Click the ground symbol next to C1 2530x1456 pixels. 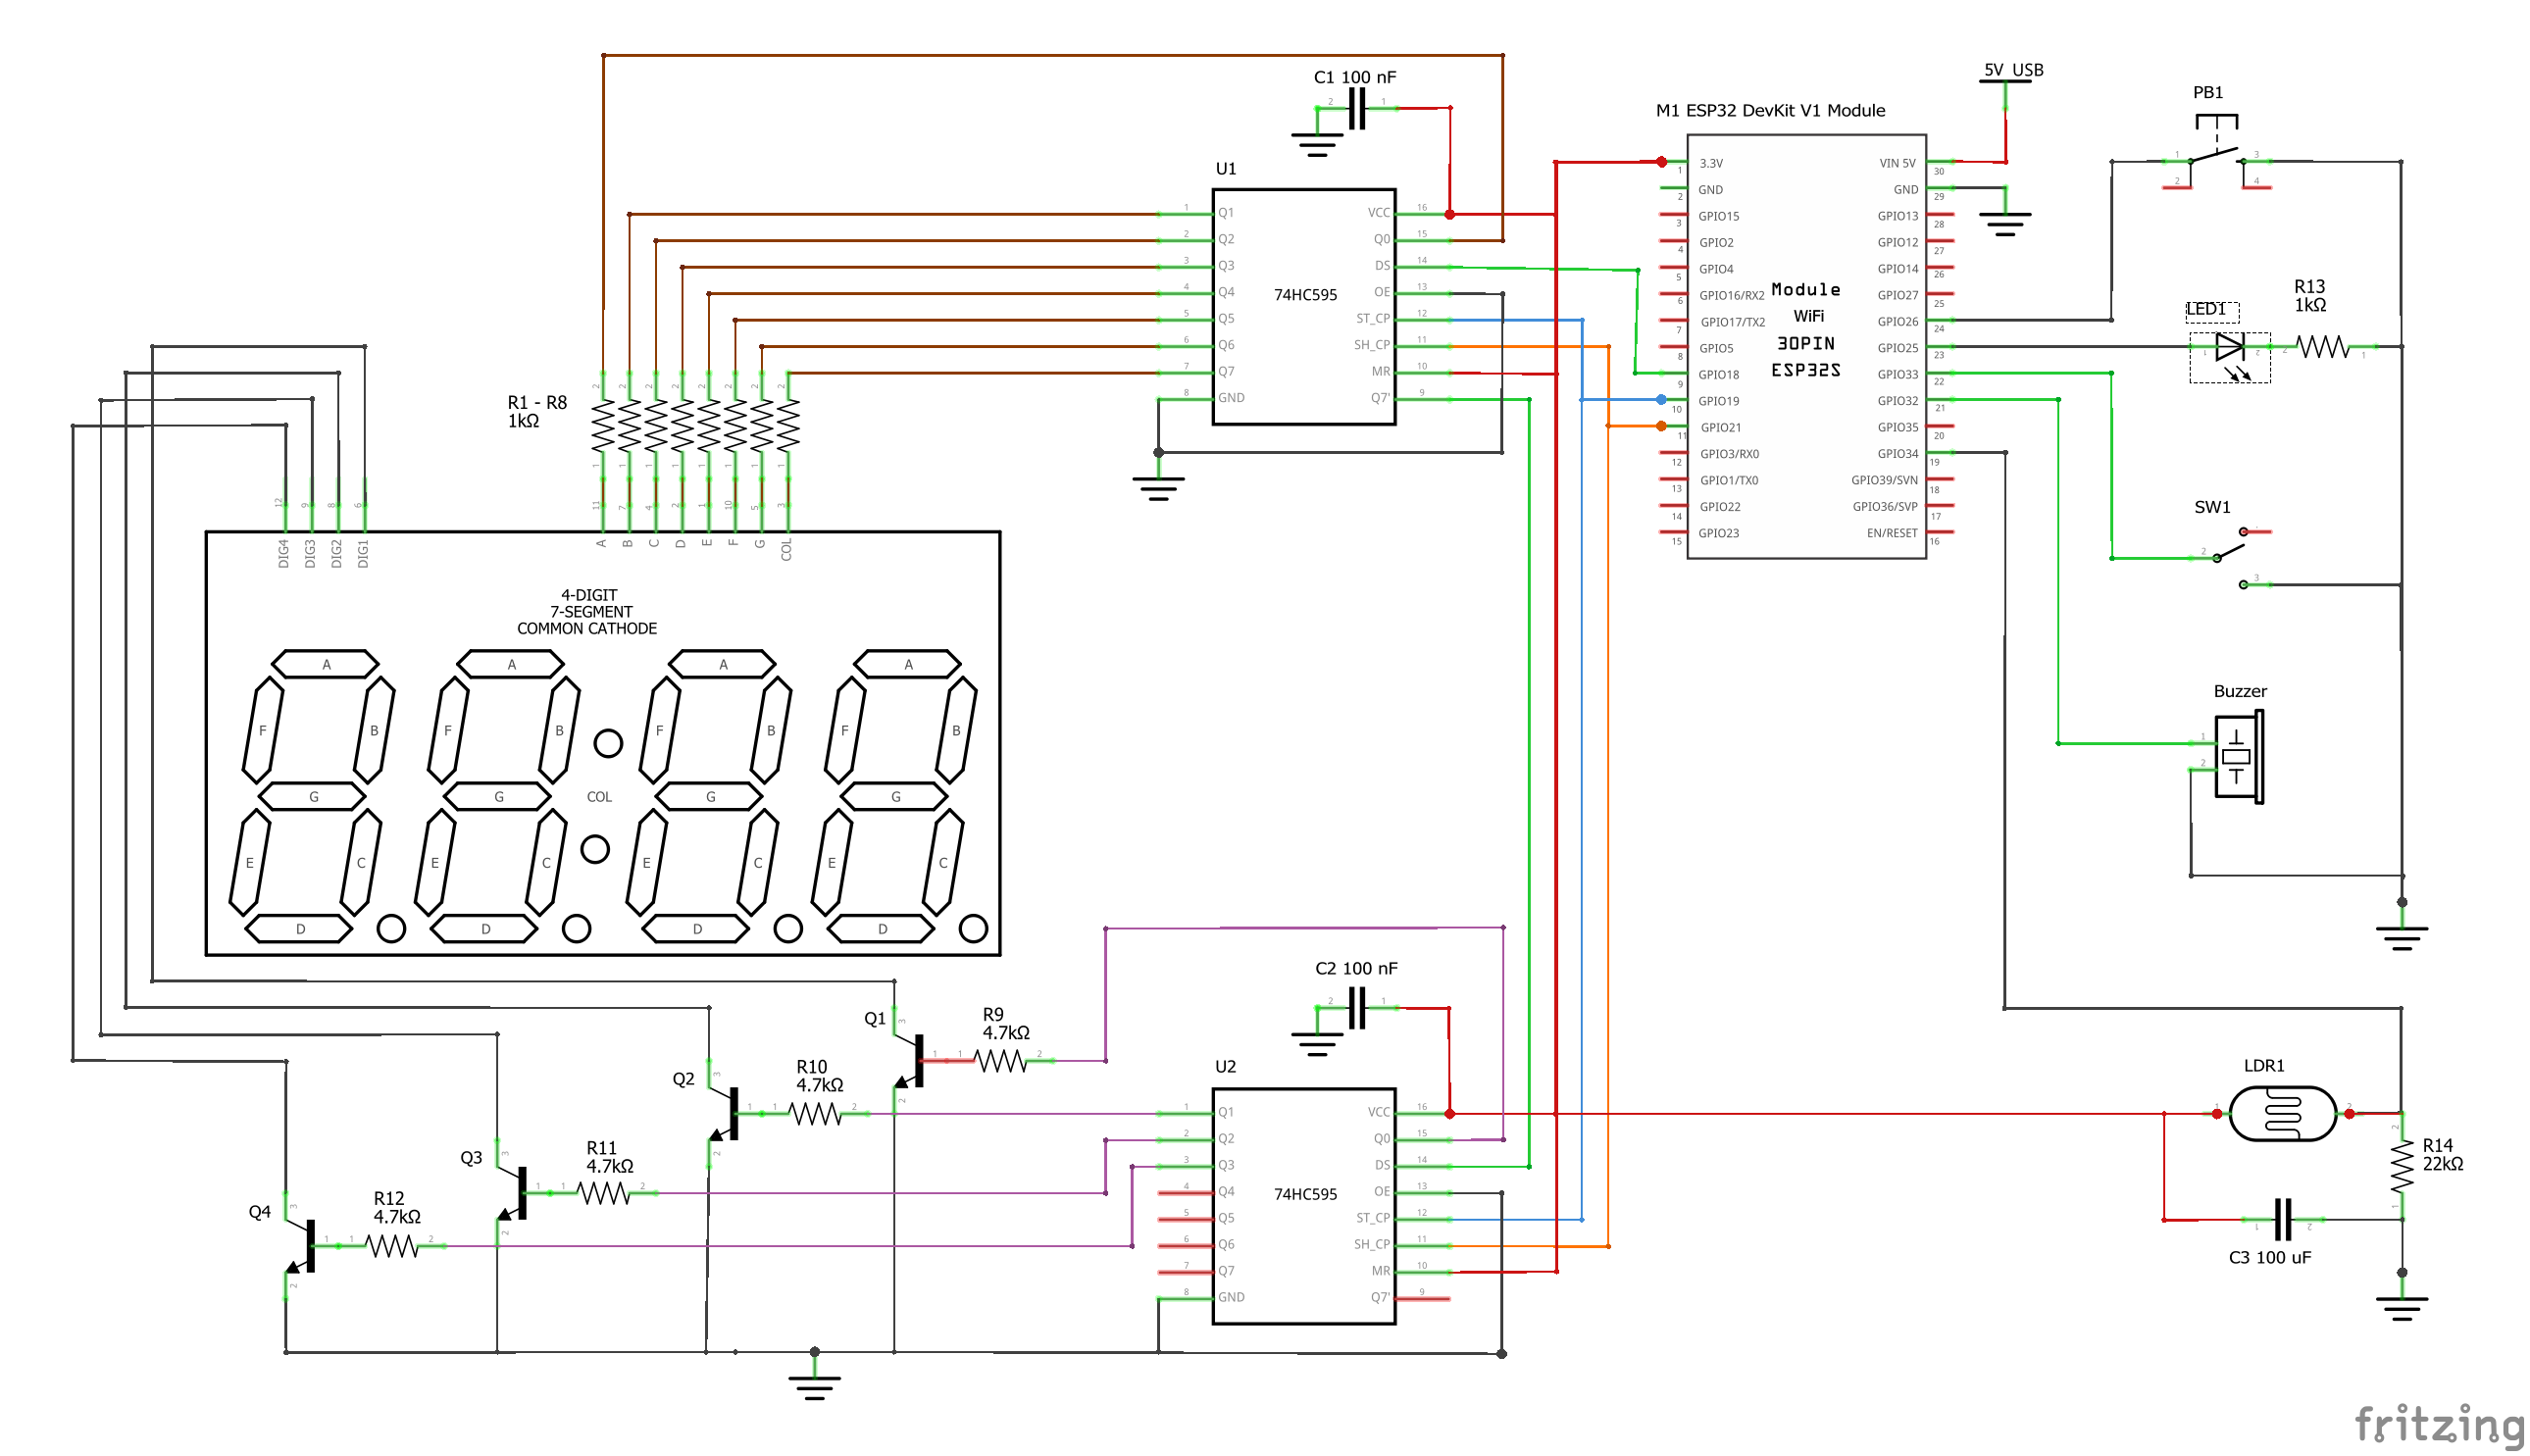[1317, 144]
